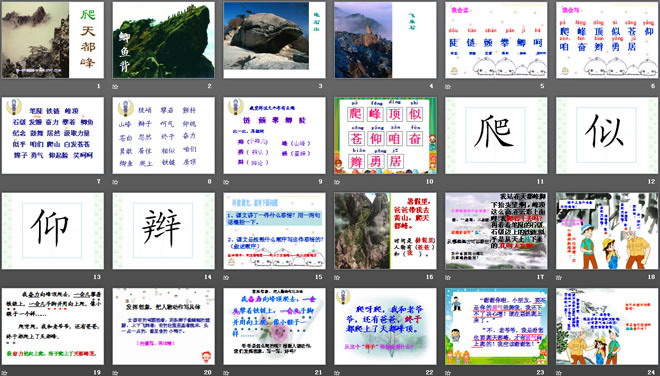Image resolution: width=660 pixels, height=376 pixels.
Task: Click the animation star icon under slide 20
Action: 115,373
